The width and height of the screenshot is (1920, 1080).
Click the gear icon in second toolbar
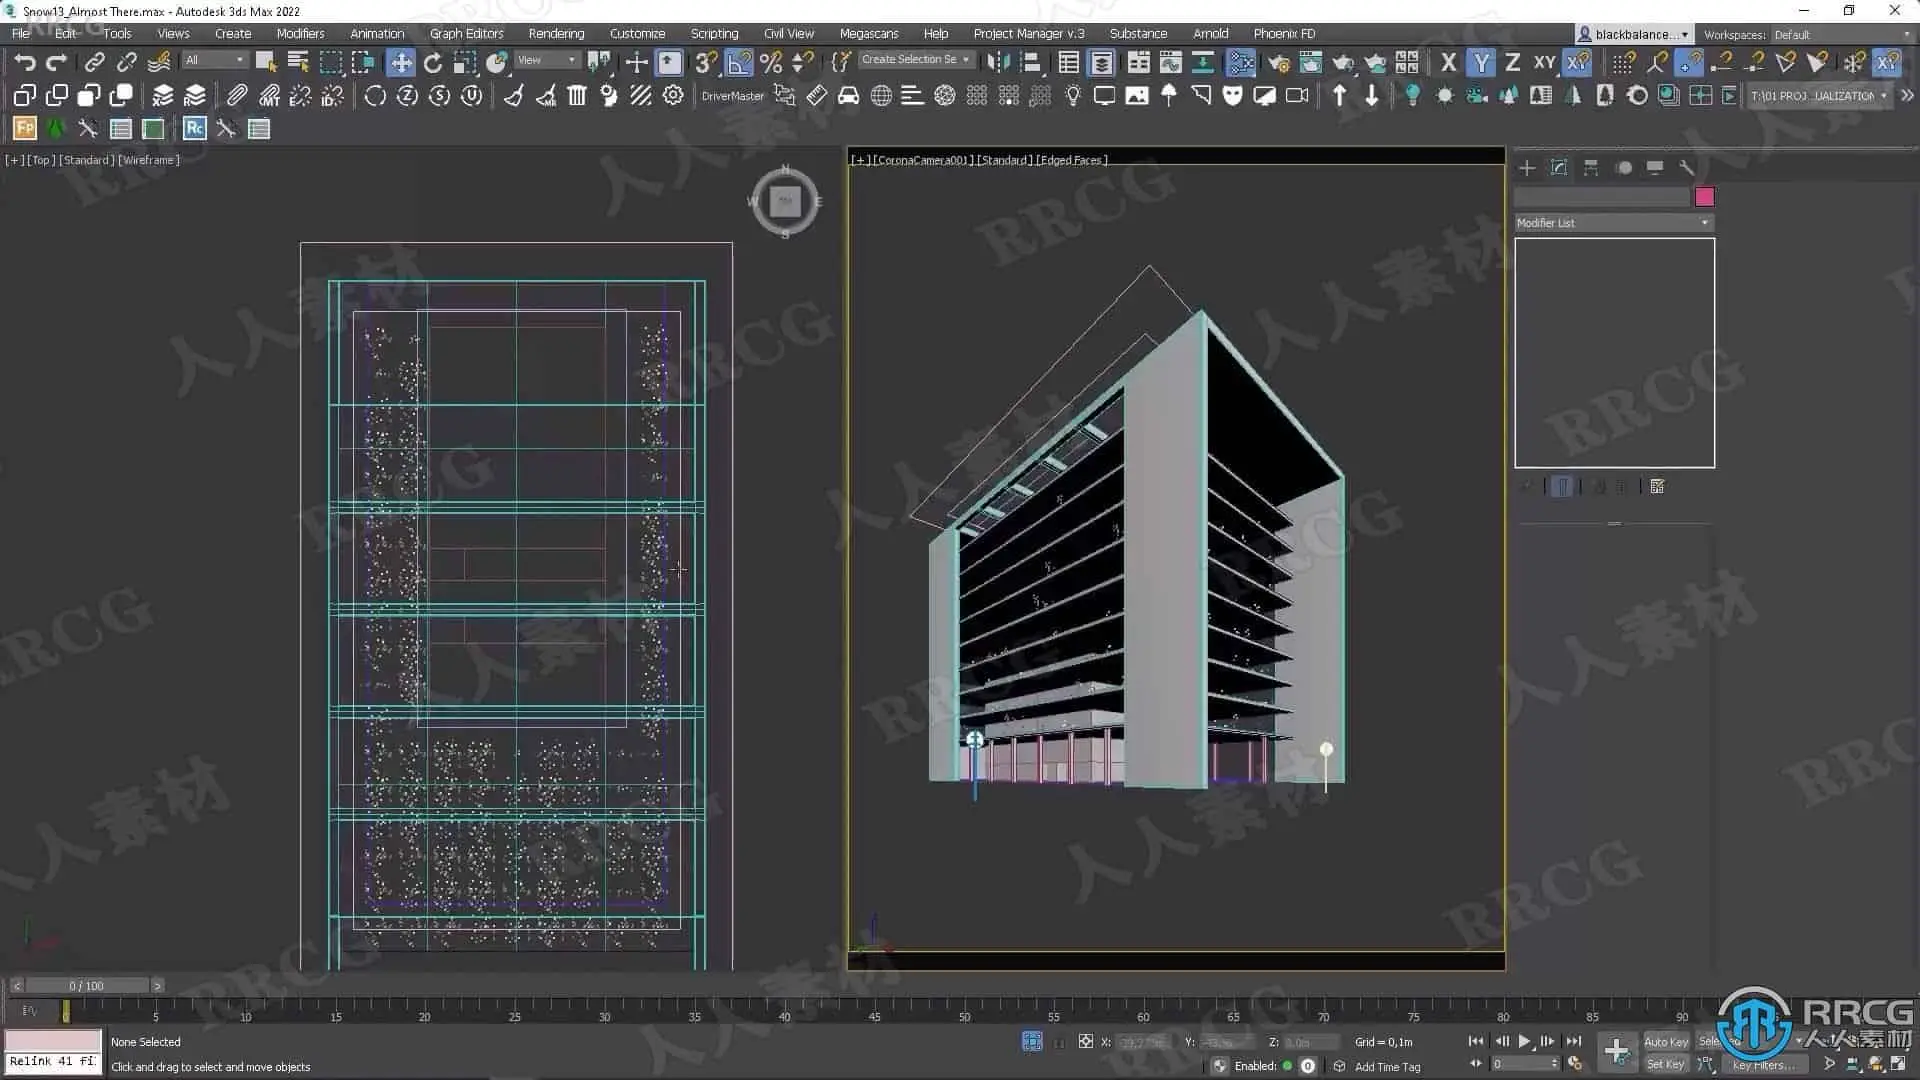(x=673, y=96)
